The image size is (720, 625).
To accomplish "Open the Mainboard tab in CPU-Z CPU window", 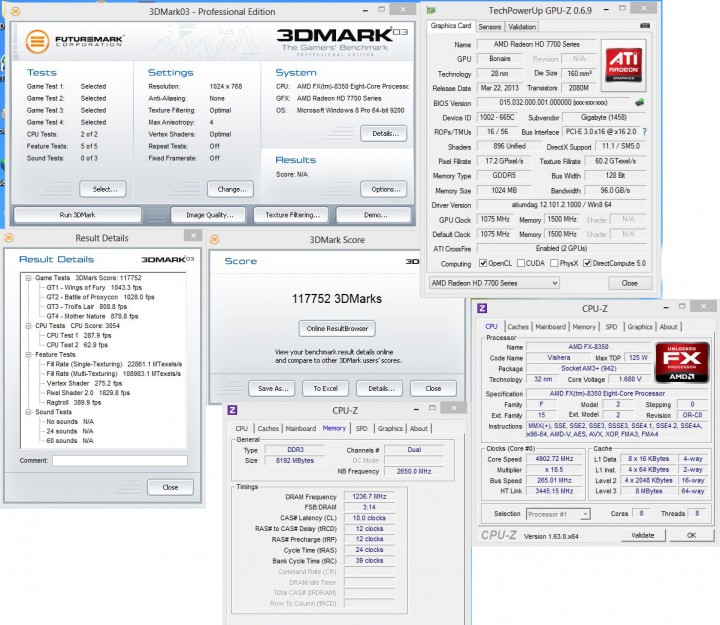I will click(551, 327).
